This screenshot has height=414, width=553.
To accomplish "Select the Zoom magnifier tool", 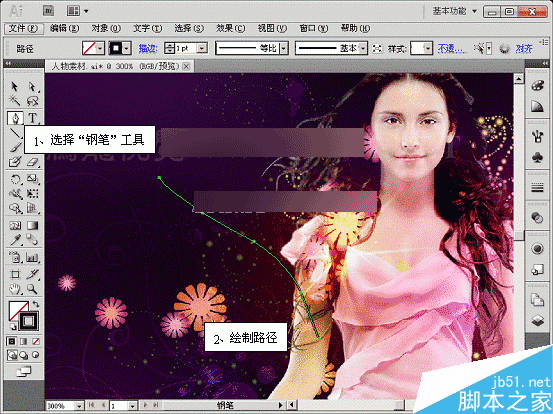I will coord(32,290).
